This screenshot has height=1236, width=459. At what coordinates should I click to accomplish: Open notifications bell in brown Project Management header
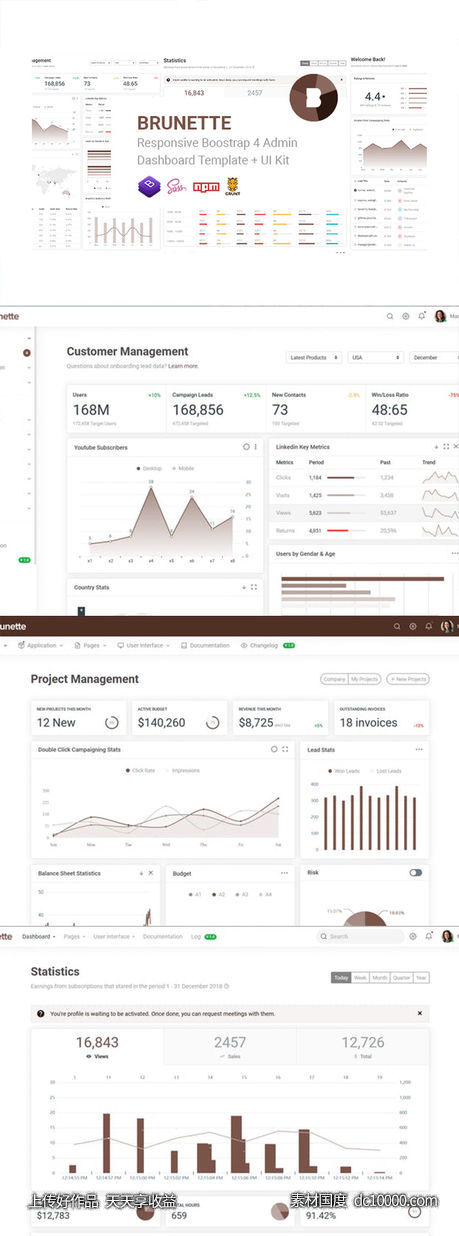429,627
